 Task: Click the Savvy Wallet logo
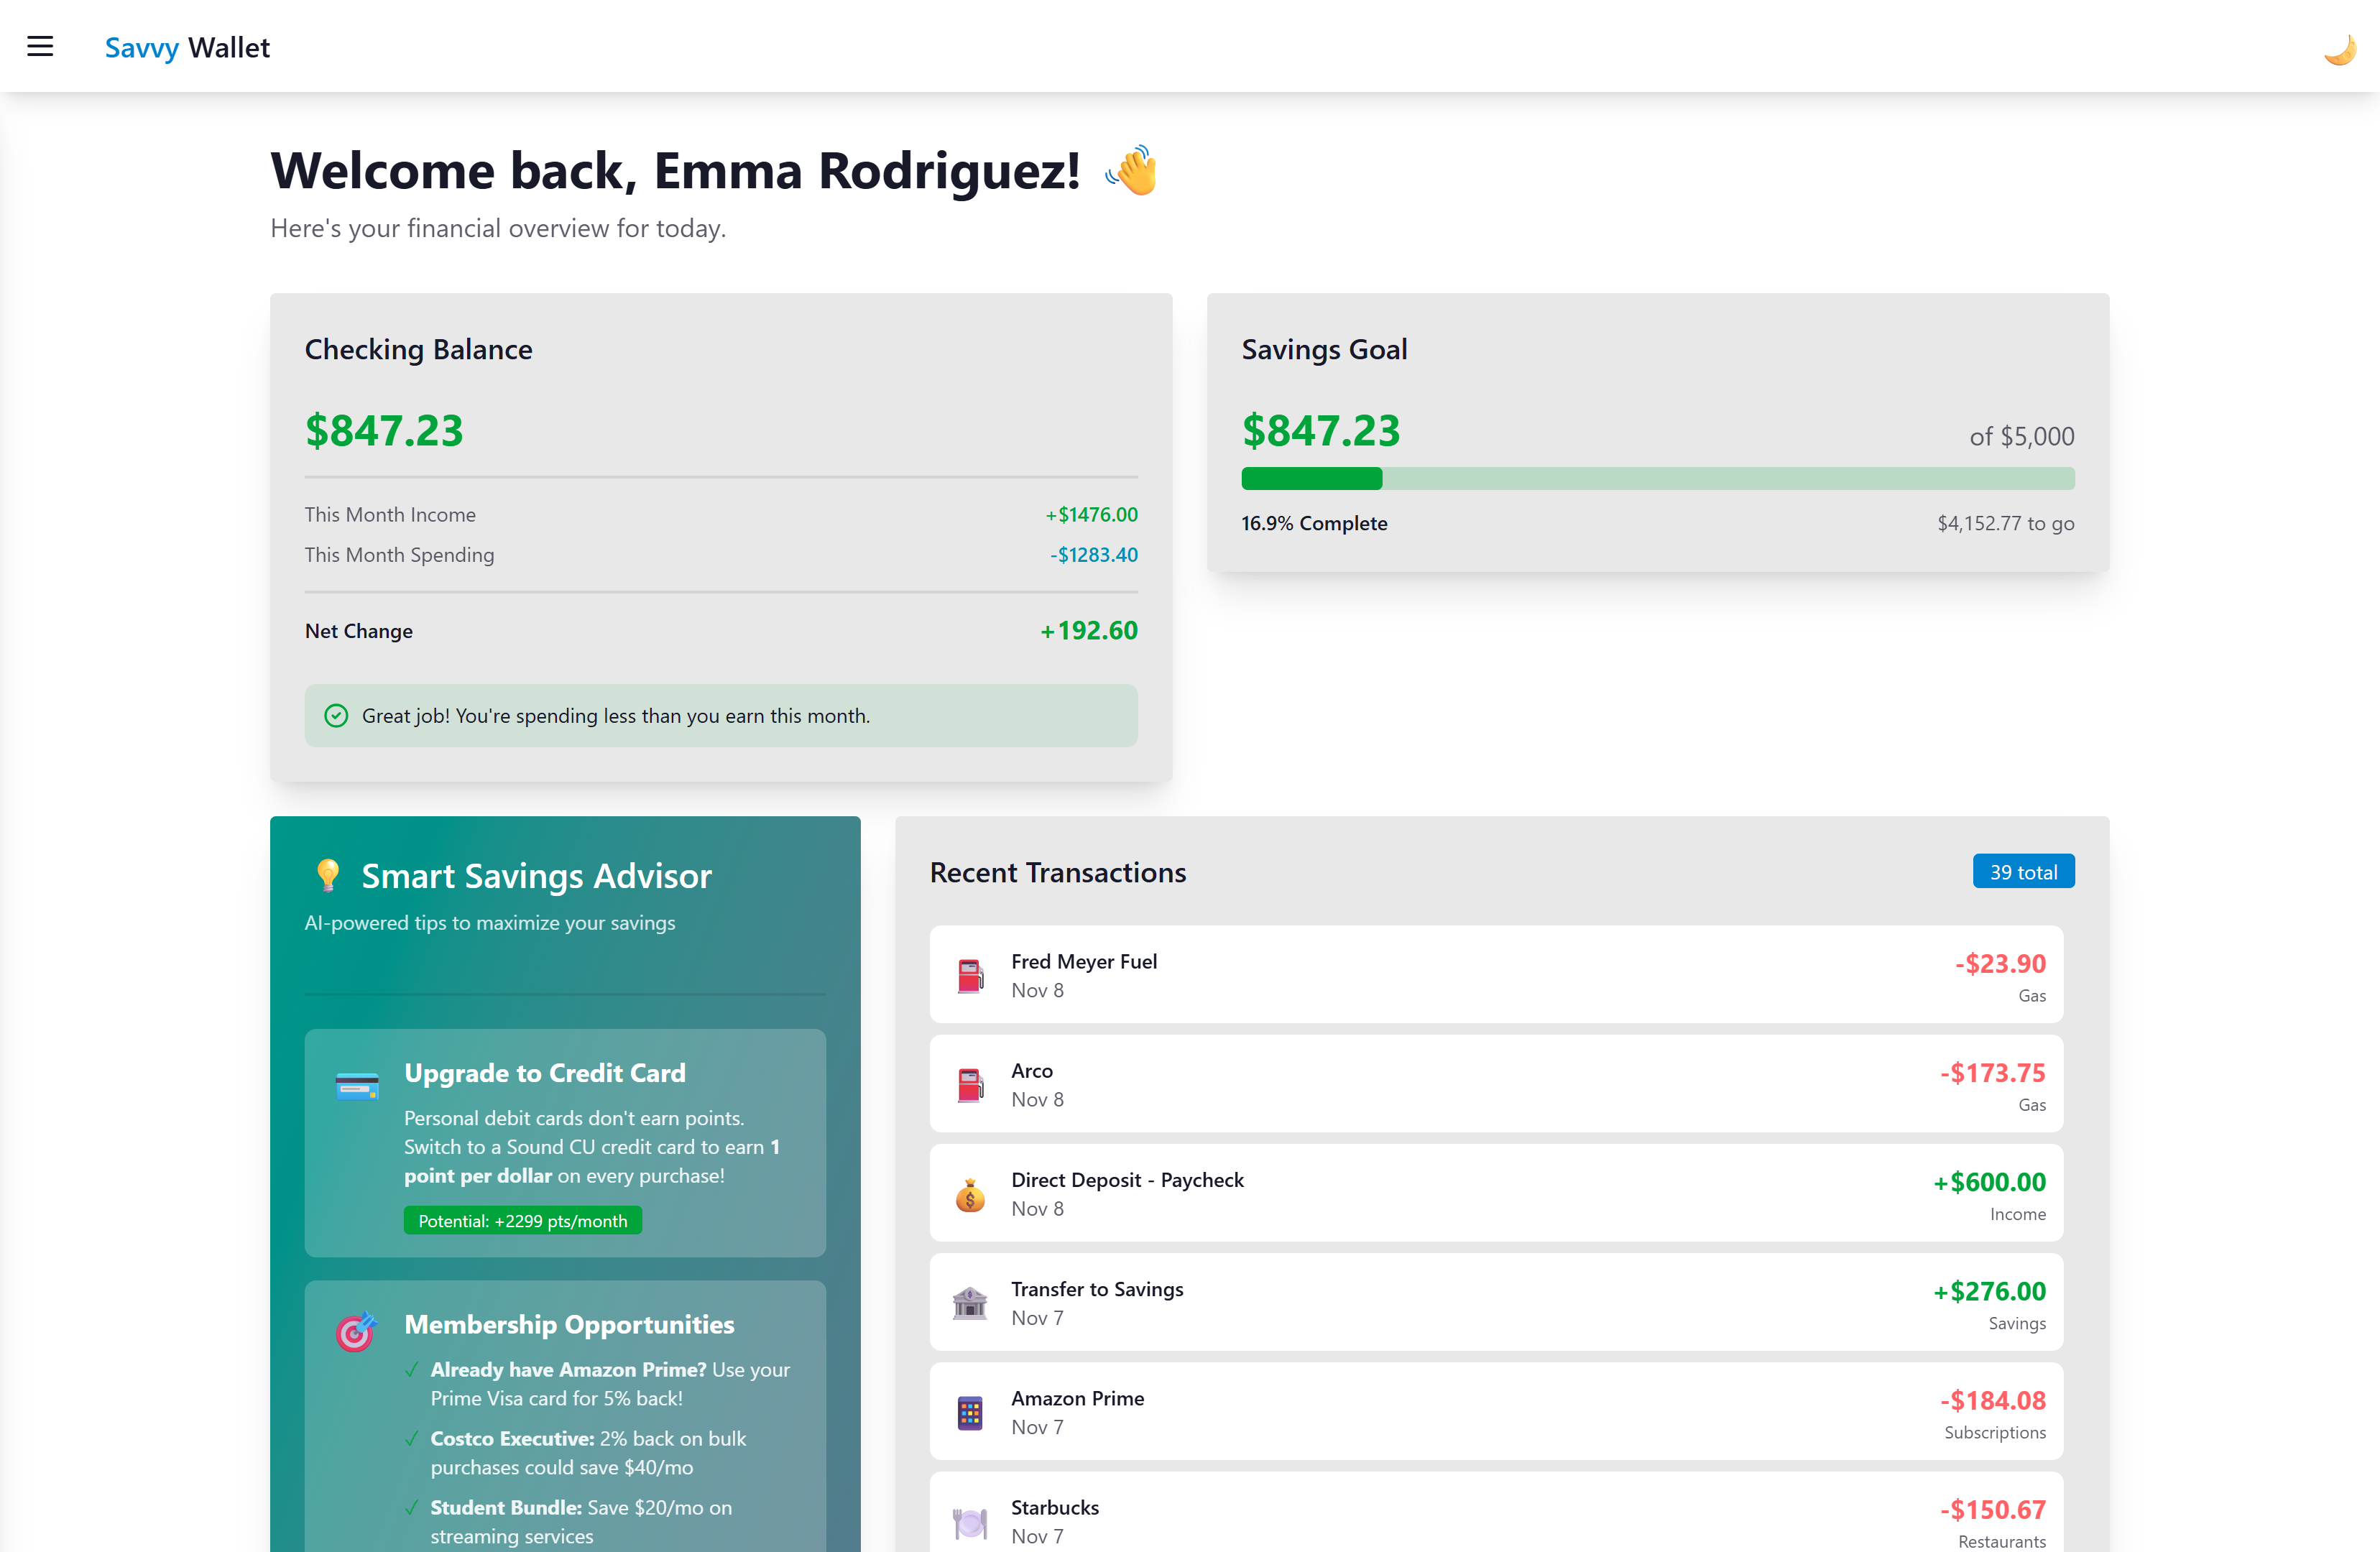pyautogui.click(x=187, y=47)
